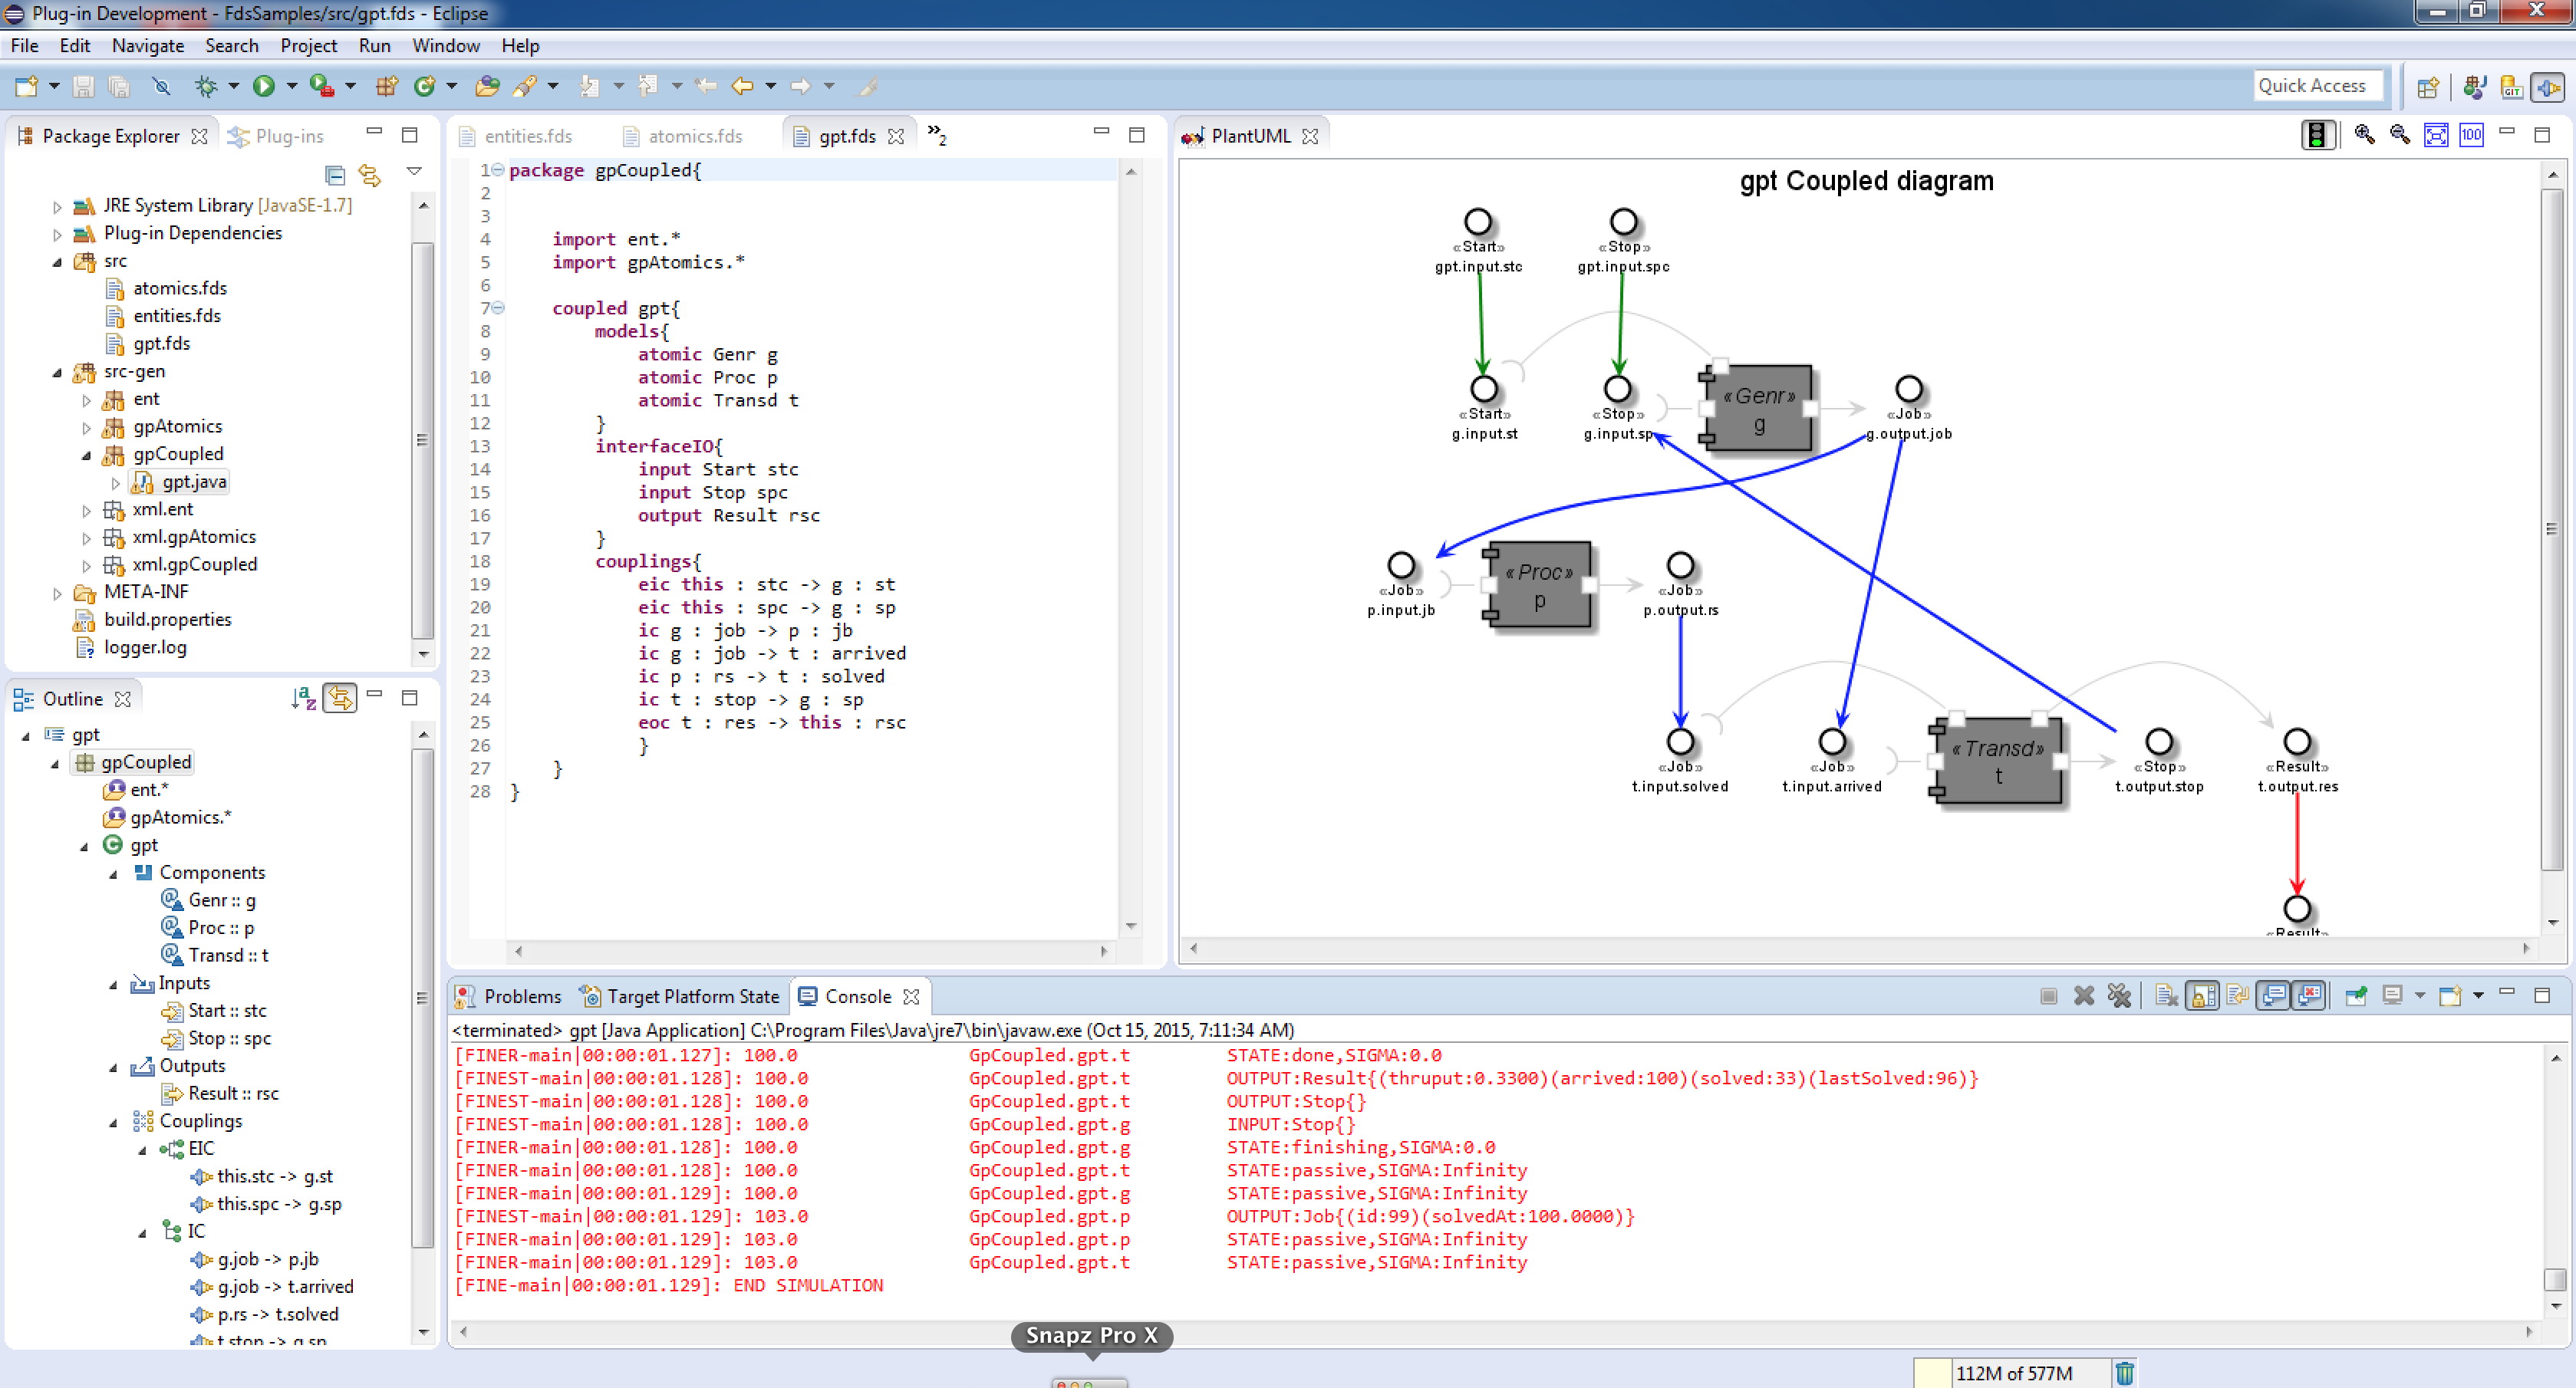
Task: Click PlantUML horizontal scrollbar right arrow
Action: [x=2526, y=948]
